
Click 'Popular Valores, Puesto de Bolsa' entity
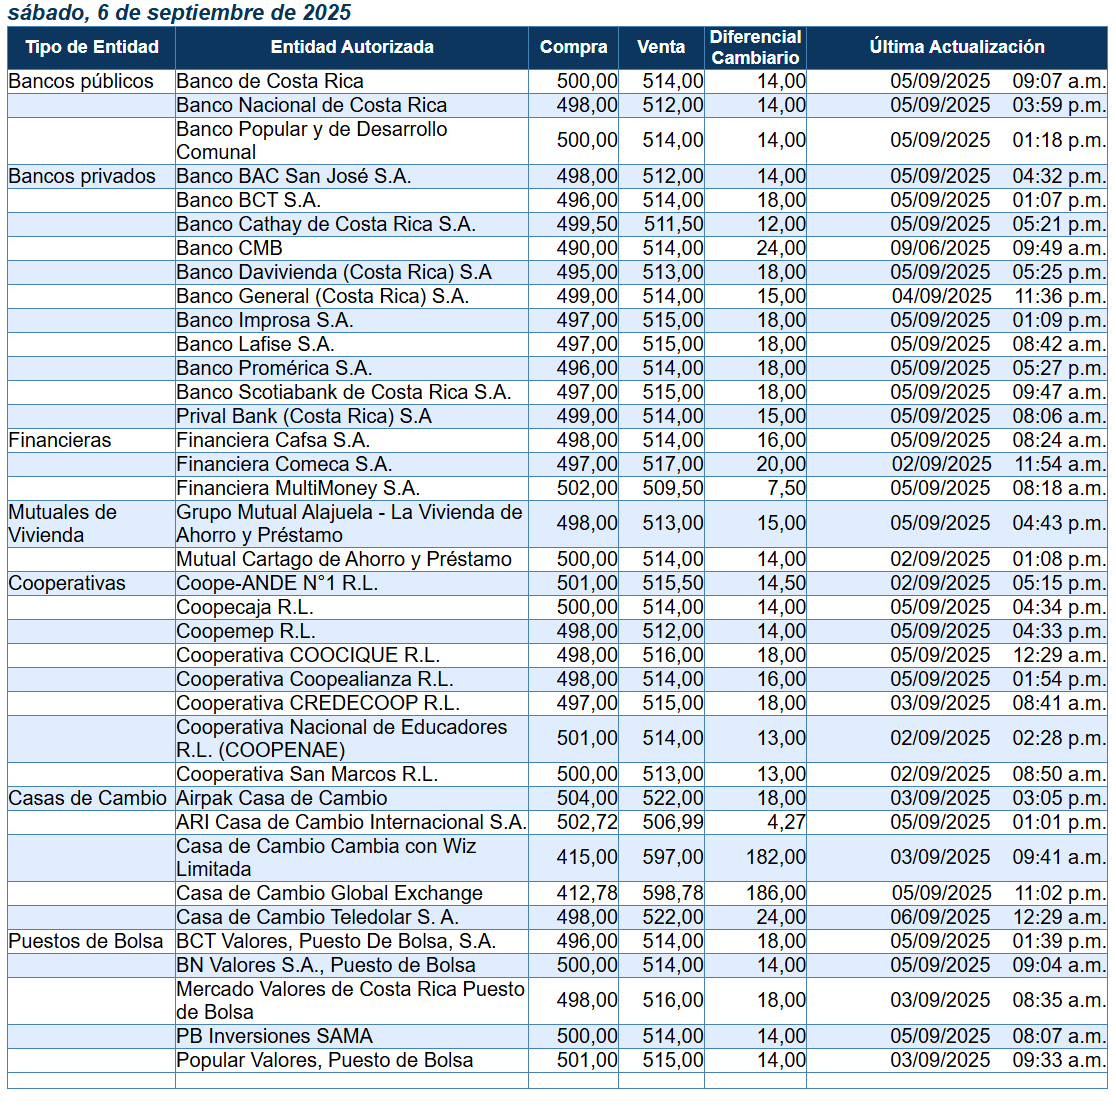pos(325,1061)
